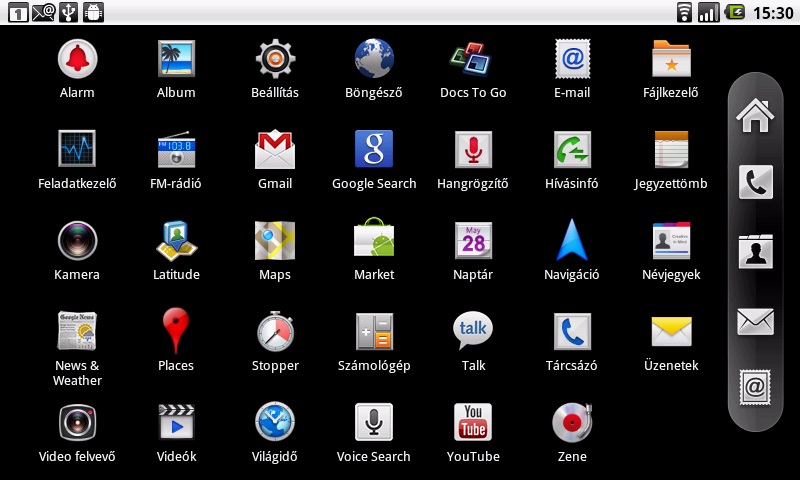
Task: Open the Alarm app
Action: [x=77, y=60]
